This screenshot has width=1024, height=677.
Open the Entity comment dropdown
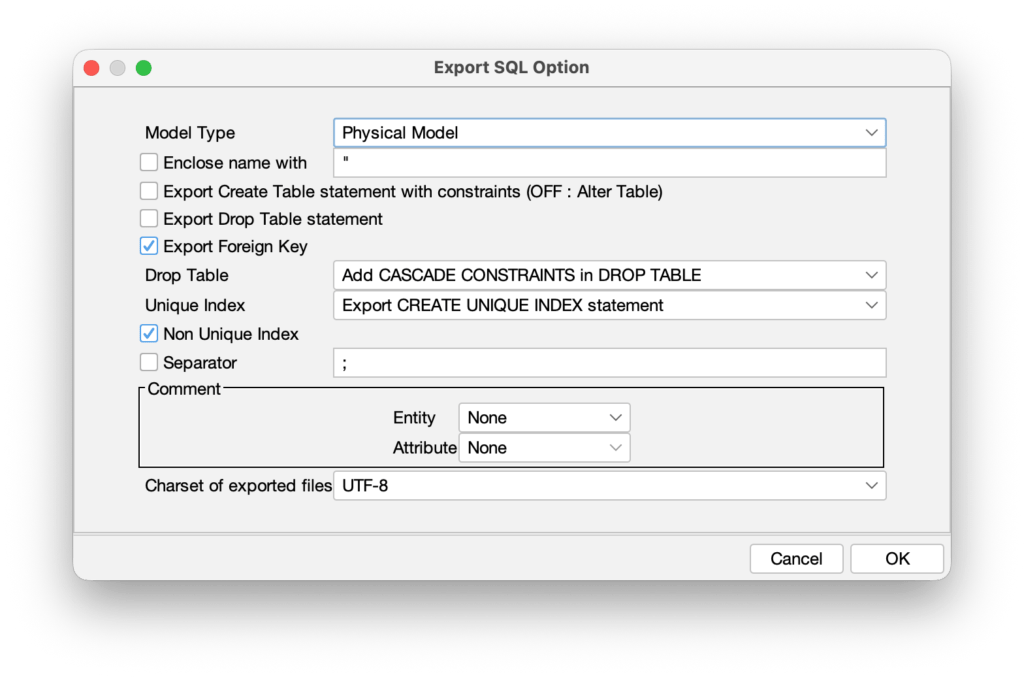point(544,417)
